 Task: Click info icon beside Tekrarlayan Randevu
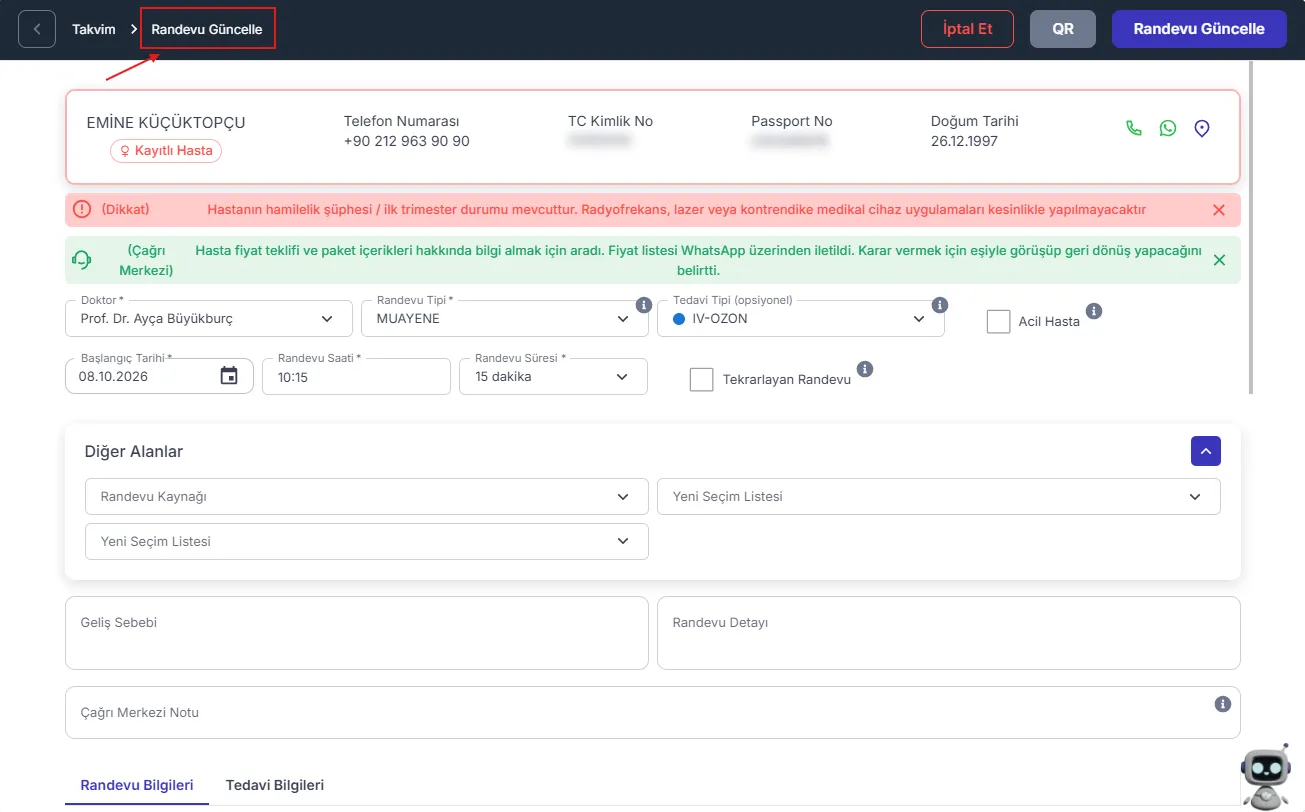pos(865,369)
